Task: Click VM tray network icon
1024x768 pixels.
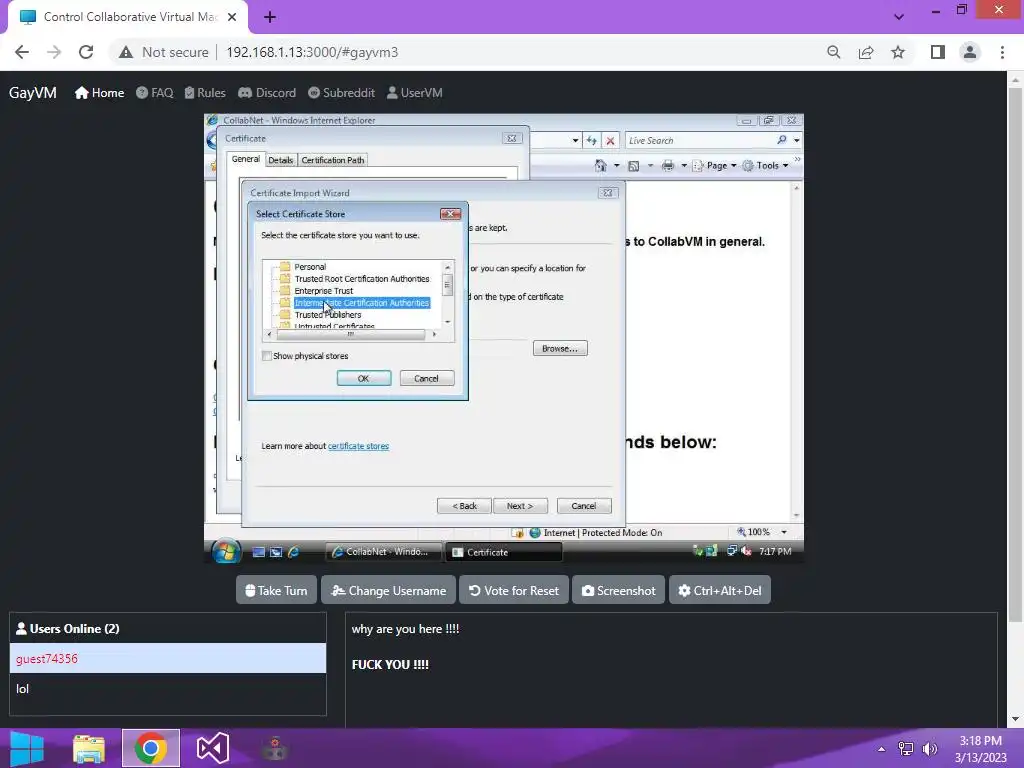Action: 732,551
